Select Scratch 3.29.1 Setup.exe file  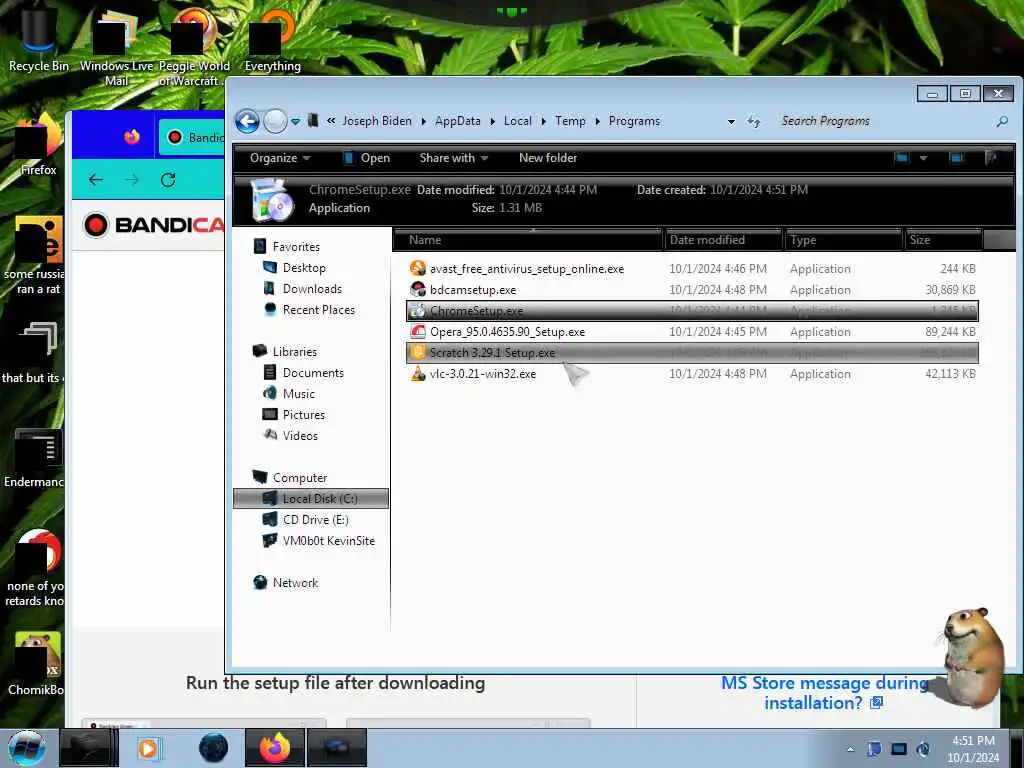tap(692, 353)
